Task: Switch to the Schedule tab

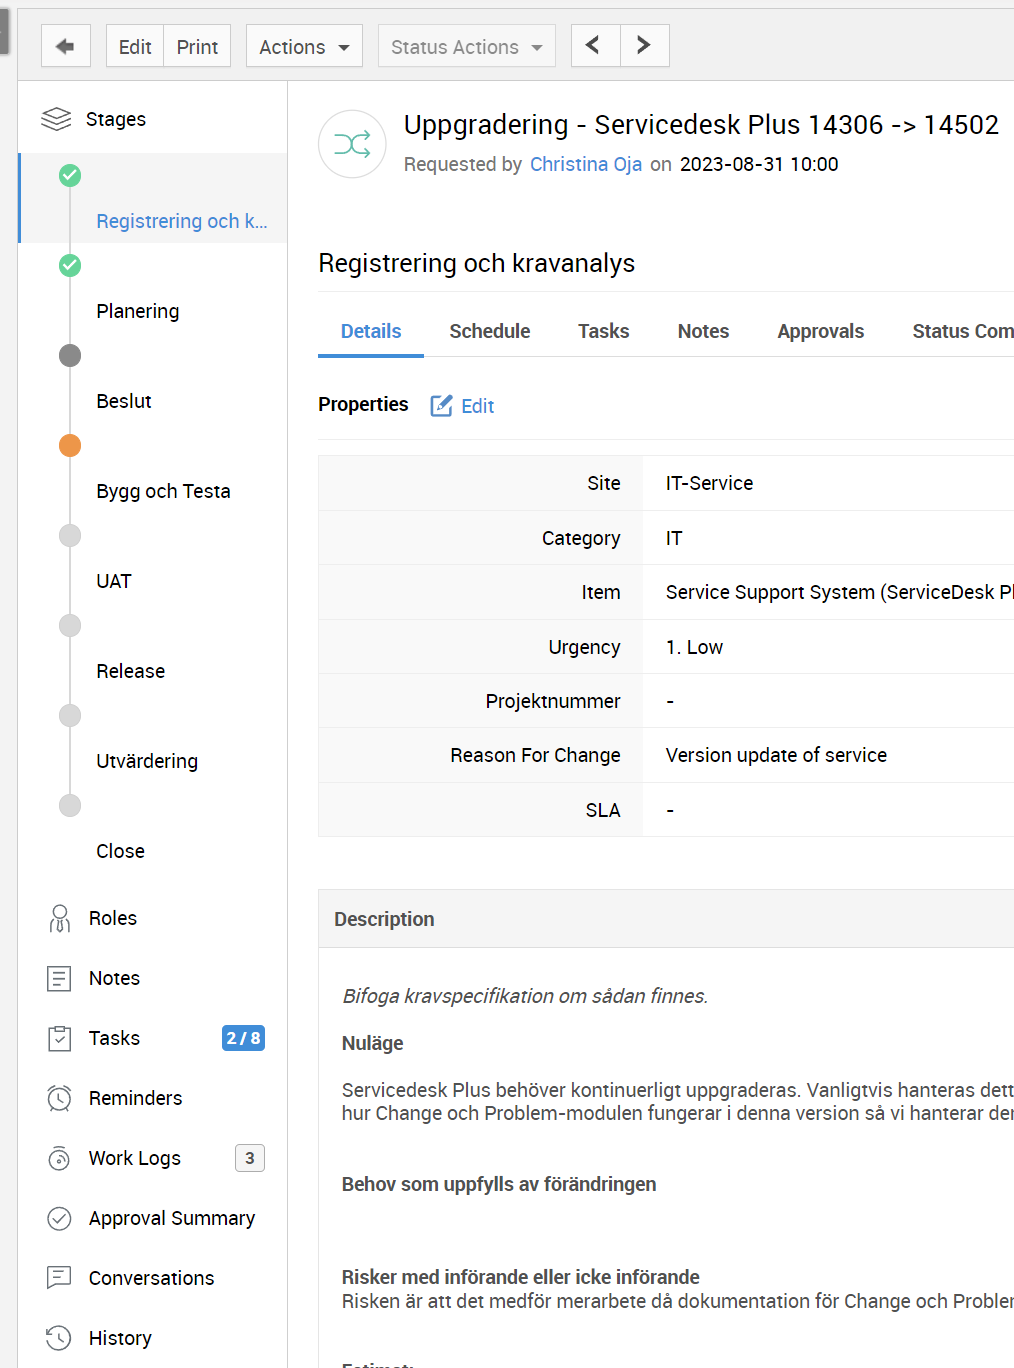Action: point(490,331)
